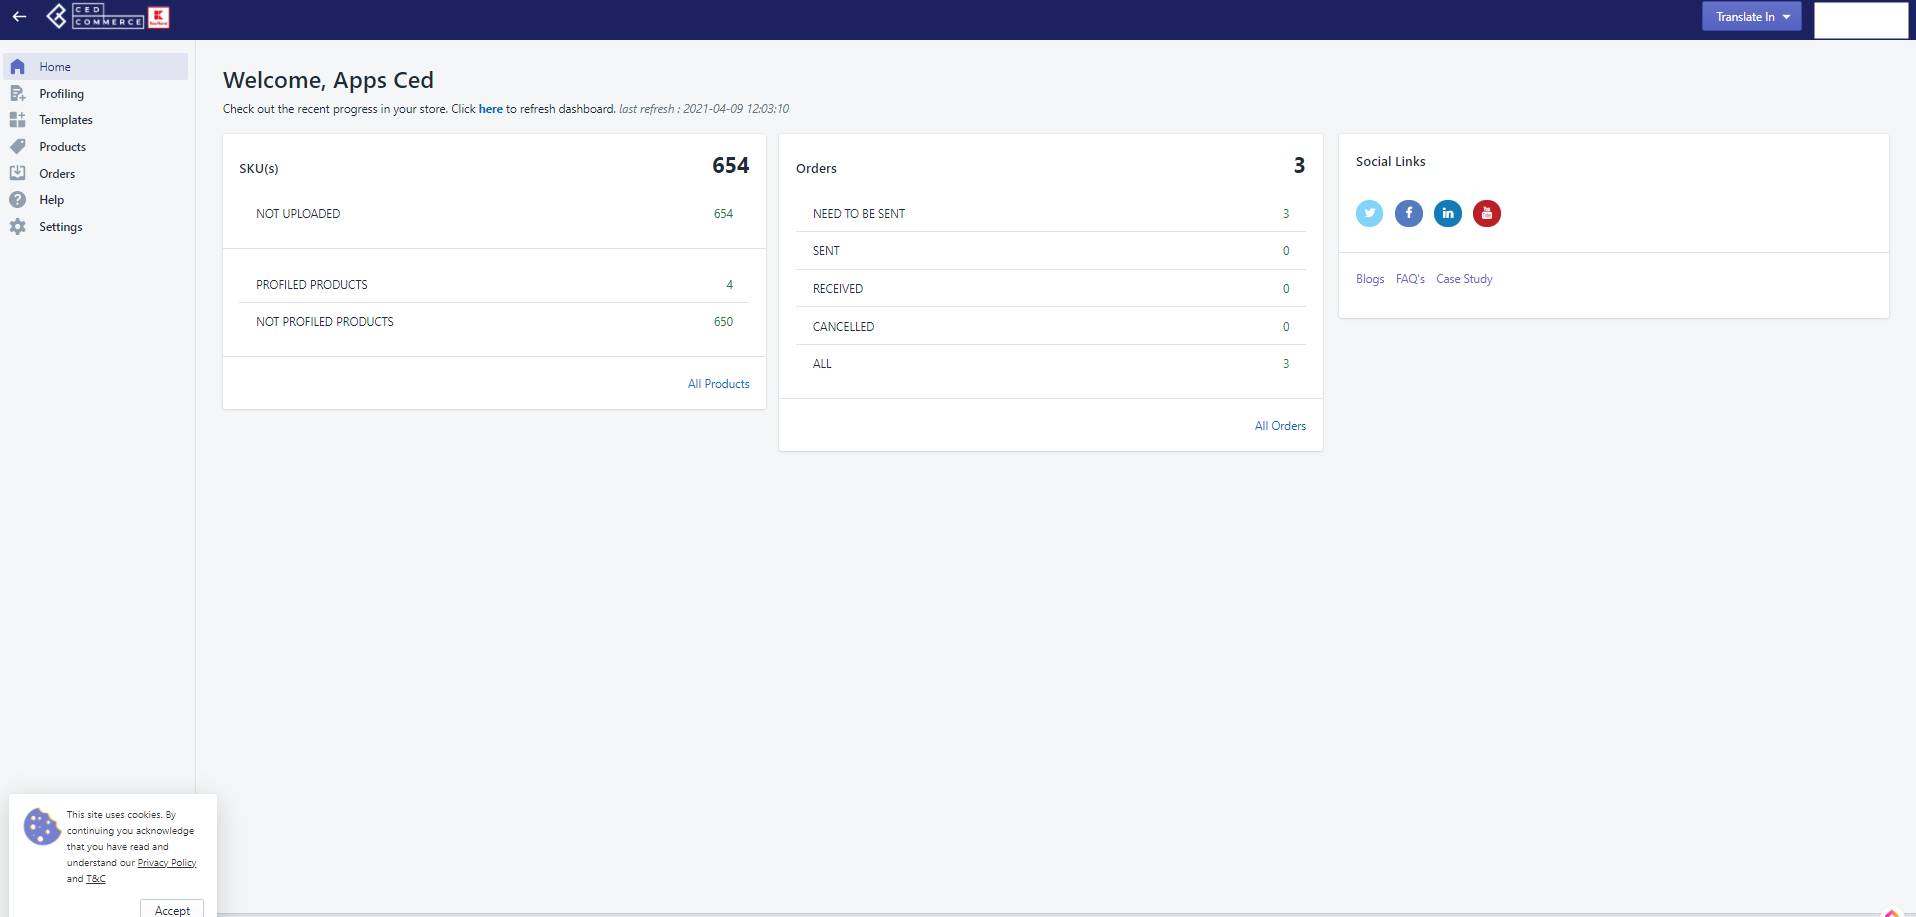This screenshot has height=917, width=1916.
Task: Click the back arrow in top bar
Action: coord(17,16)
